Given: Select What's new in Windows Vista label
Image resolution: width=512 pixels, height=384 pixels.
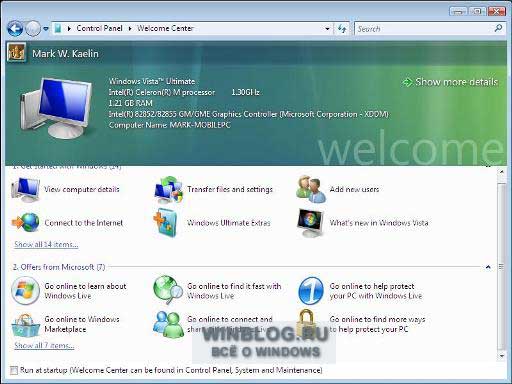Looking at the screenshot, I should coord(379,223).
